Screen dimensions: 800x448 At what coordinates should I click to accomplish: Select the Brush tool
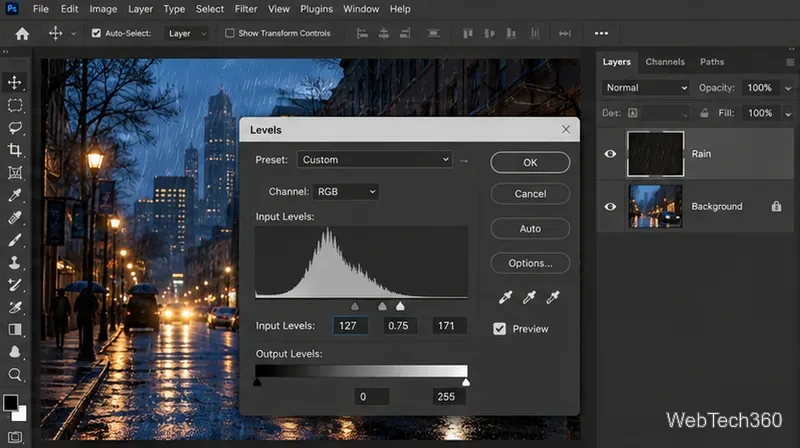pos(15,240)
